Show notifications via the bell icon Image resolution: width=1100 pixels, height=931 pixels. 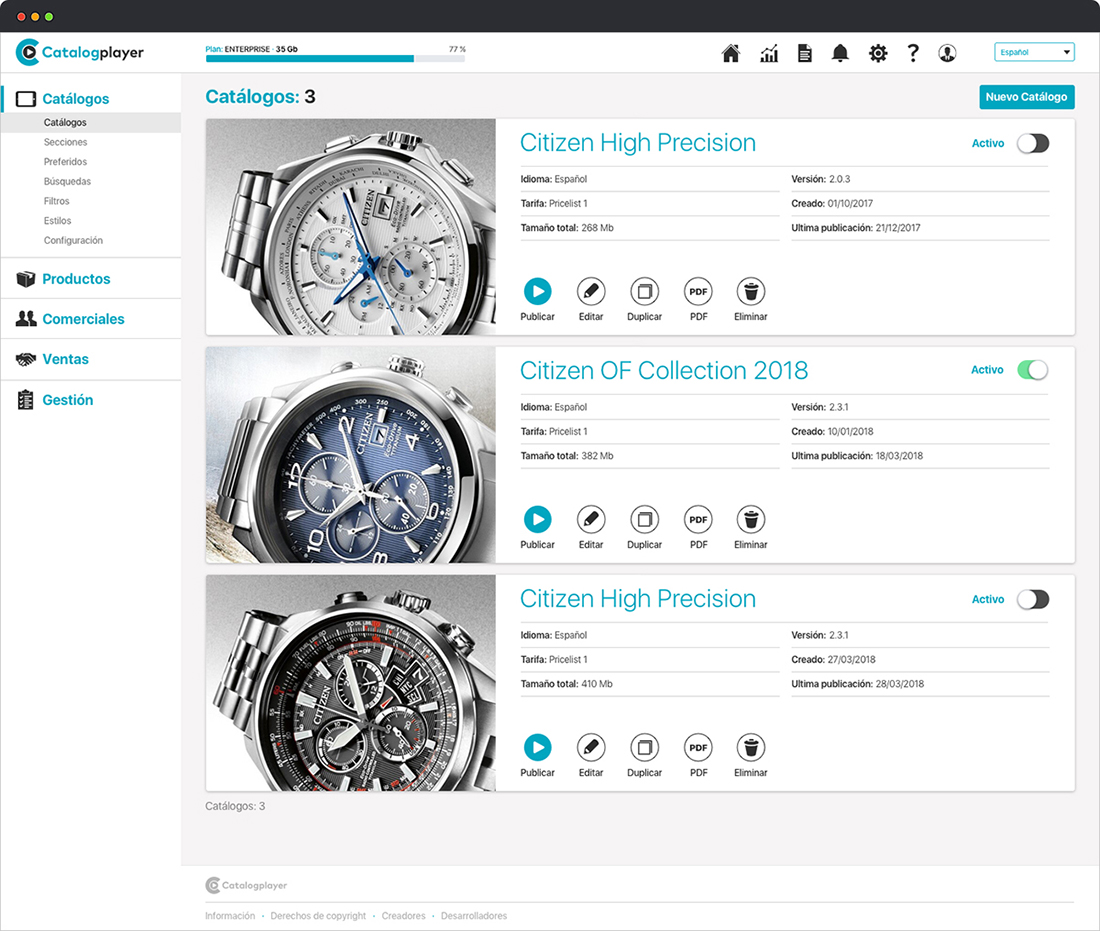[x=840, y=53]
